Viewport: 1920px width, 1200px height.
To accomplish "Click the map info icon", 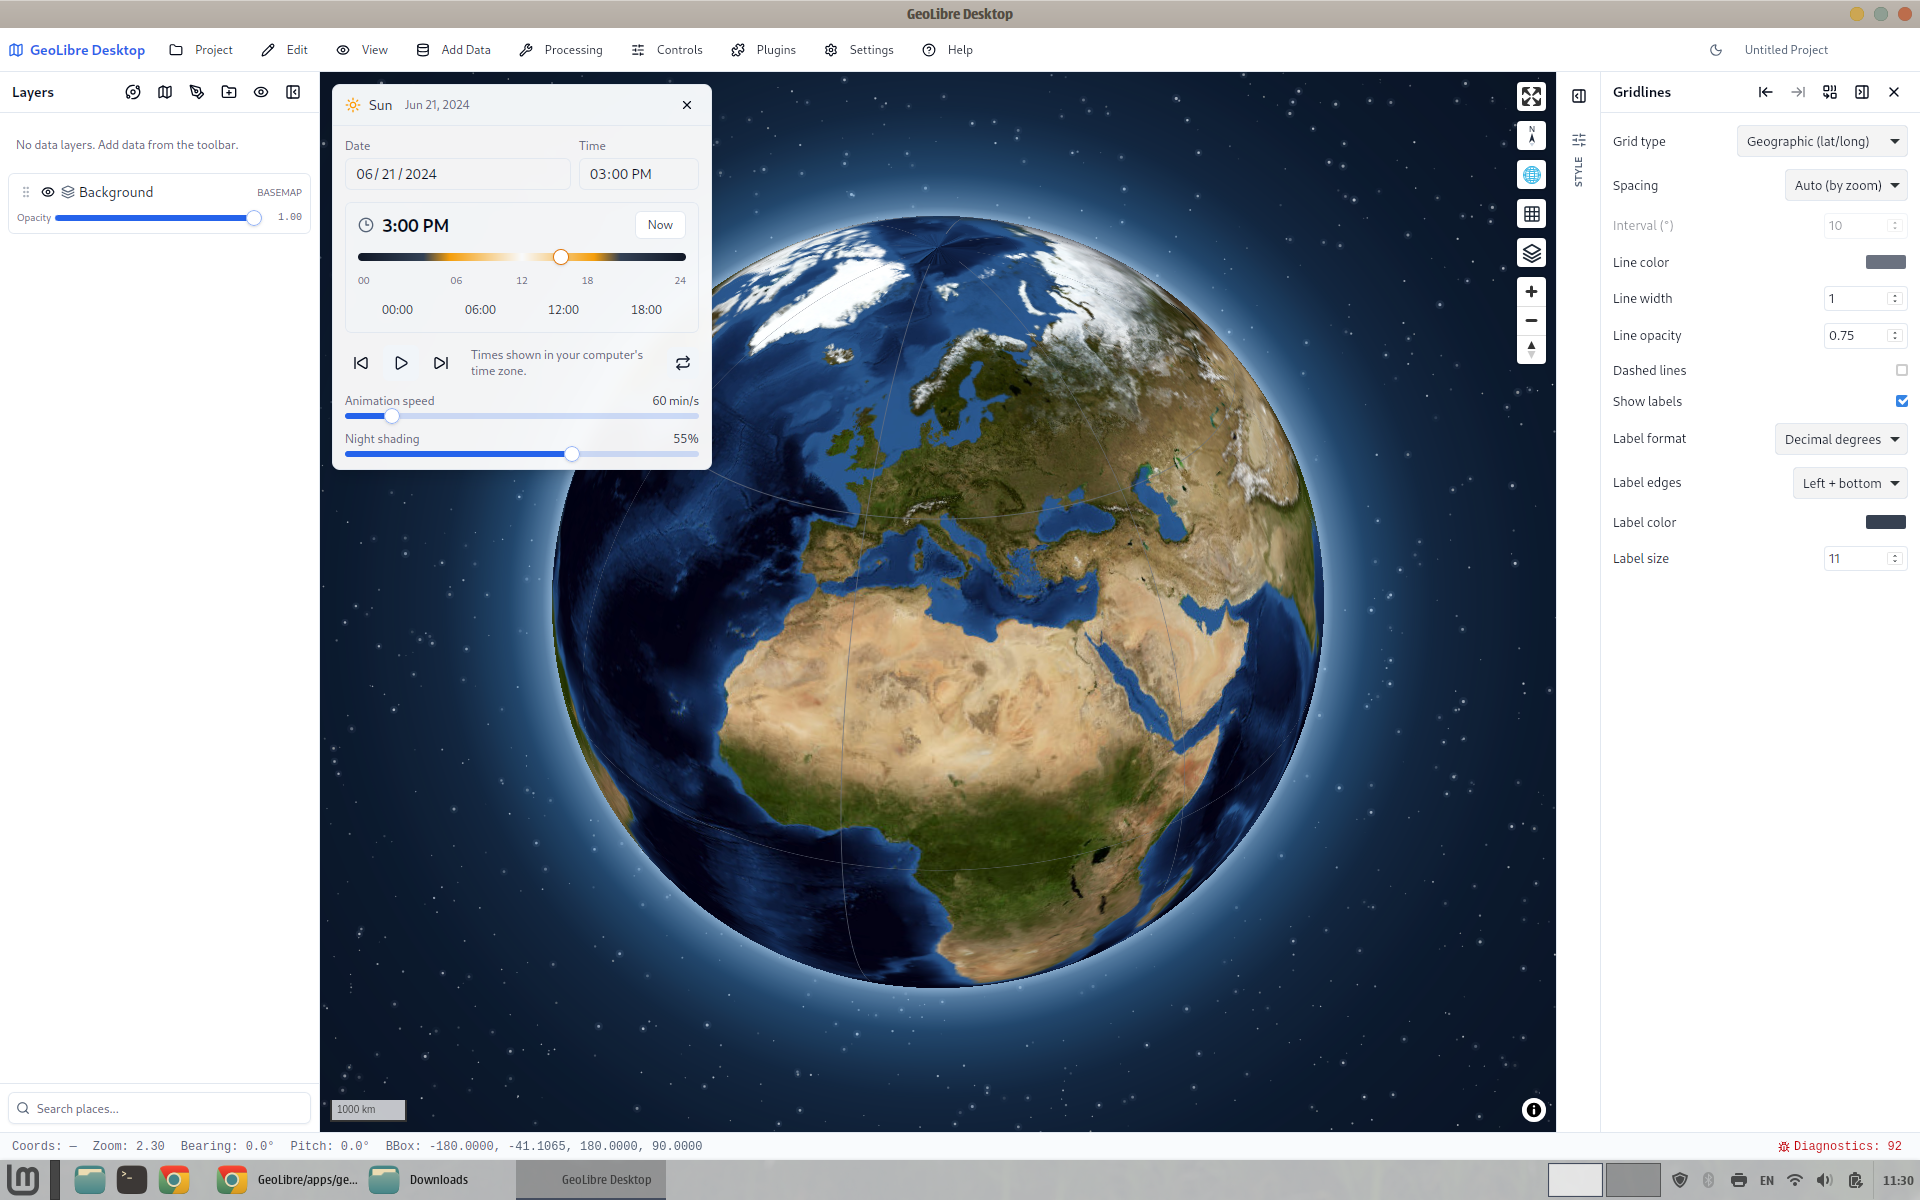I will (1533, 1110).
